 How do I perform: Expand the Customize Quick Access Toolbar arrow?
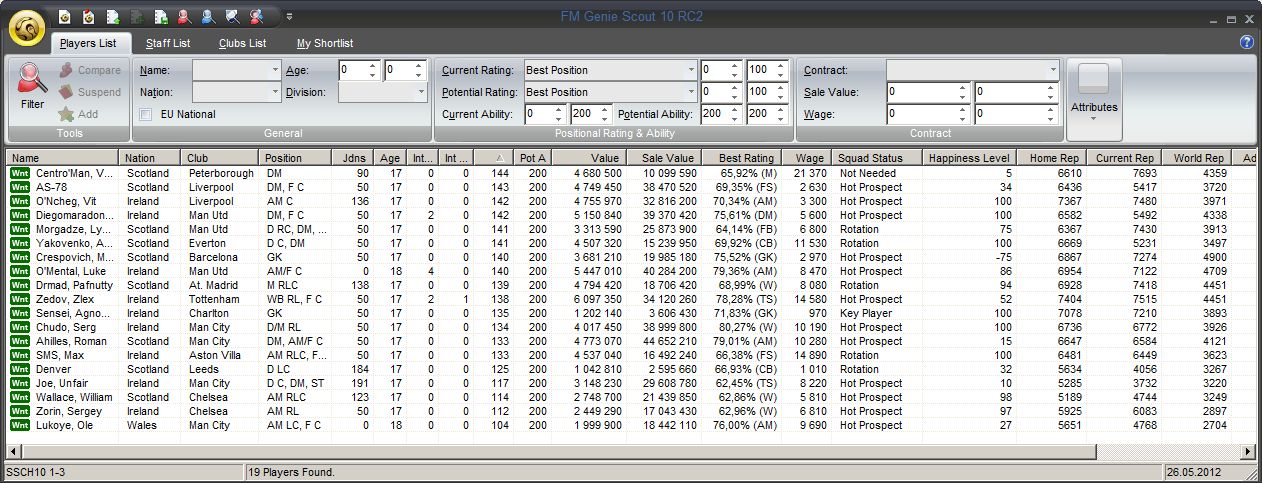click(289, 16)
